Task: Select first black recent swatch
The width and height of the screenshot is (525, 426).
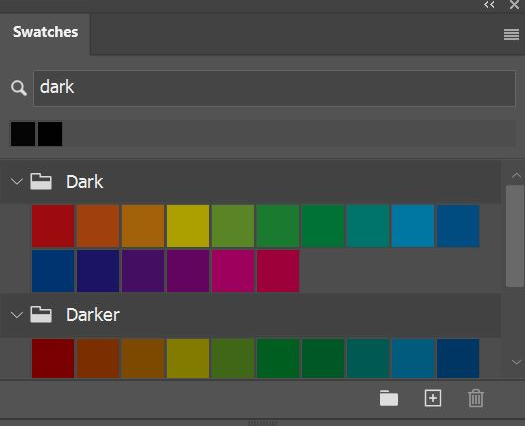Action: pyautogui.click(x=23, y=134)
